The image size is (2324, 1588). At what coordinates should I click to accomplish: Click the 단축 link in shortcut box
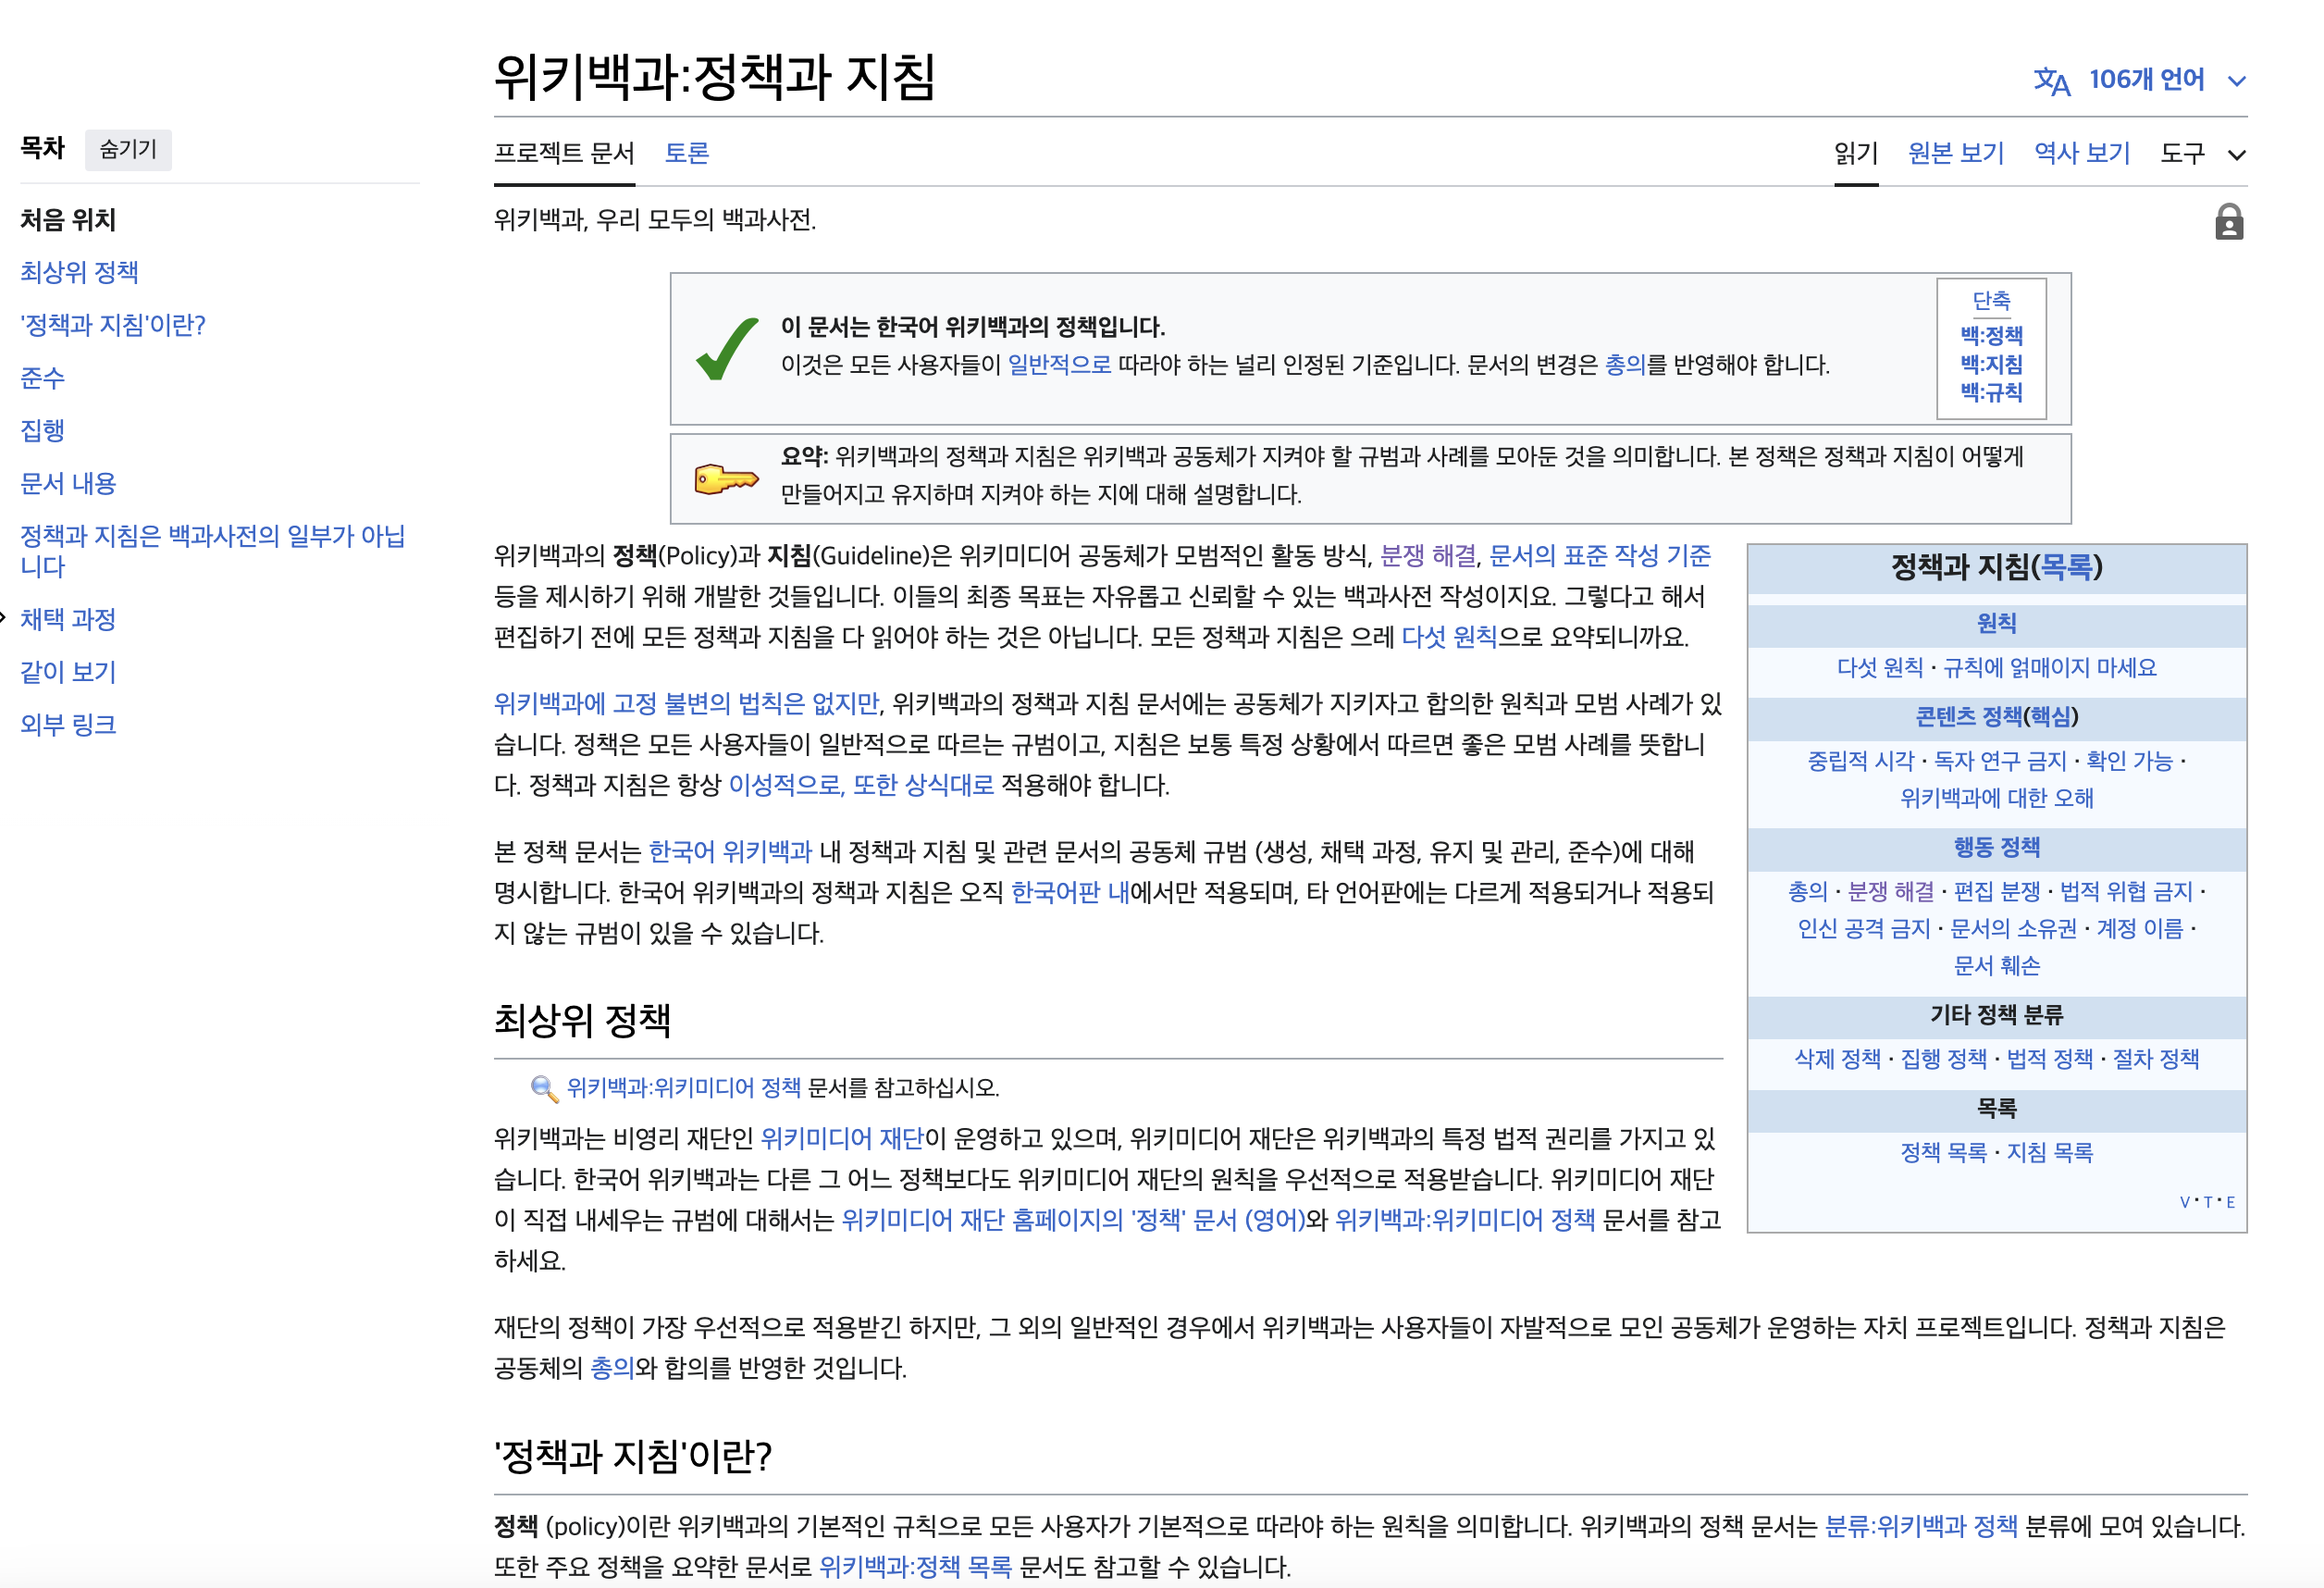click(x=1991, y=301)
